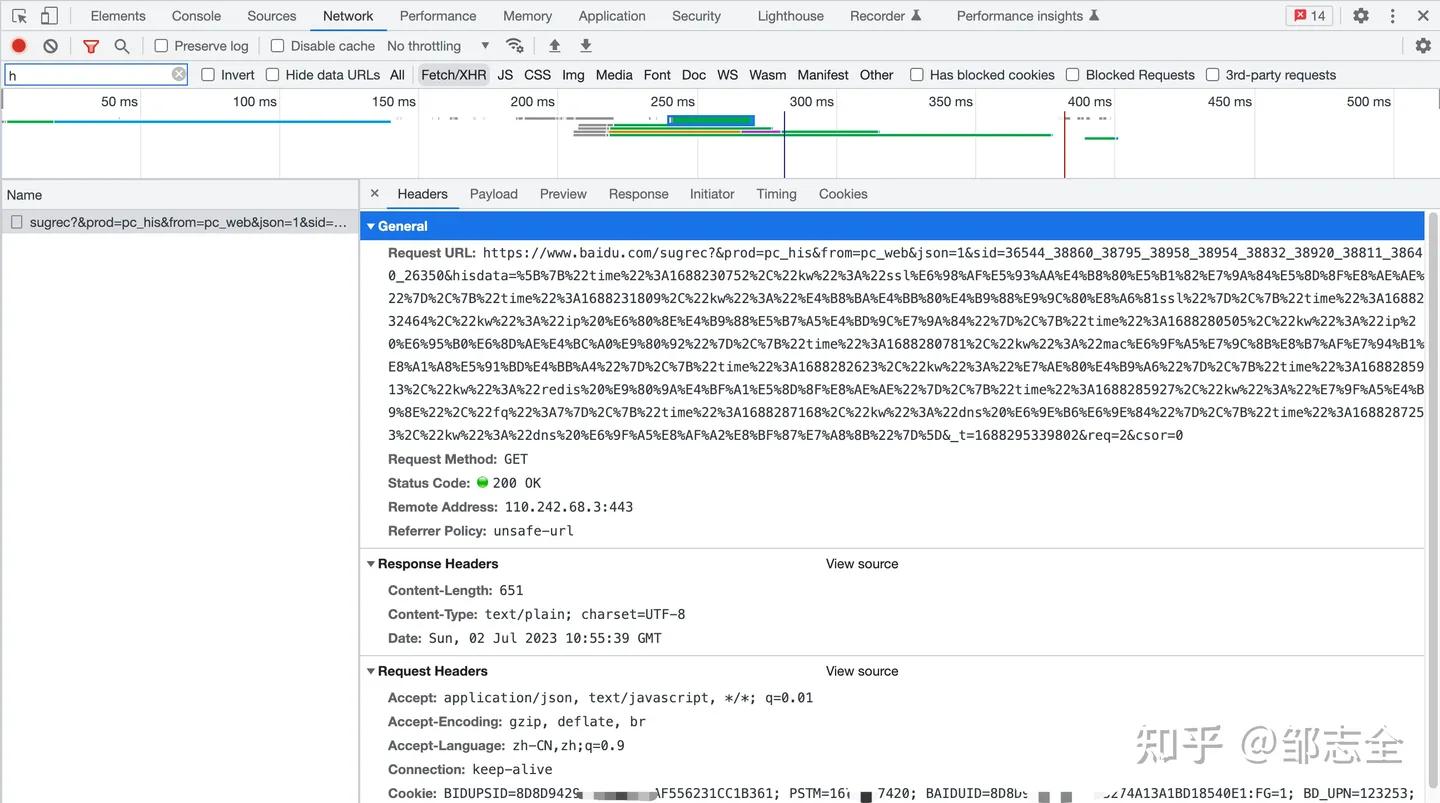Stop recording network log

(x=19, y=46)
